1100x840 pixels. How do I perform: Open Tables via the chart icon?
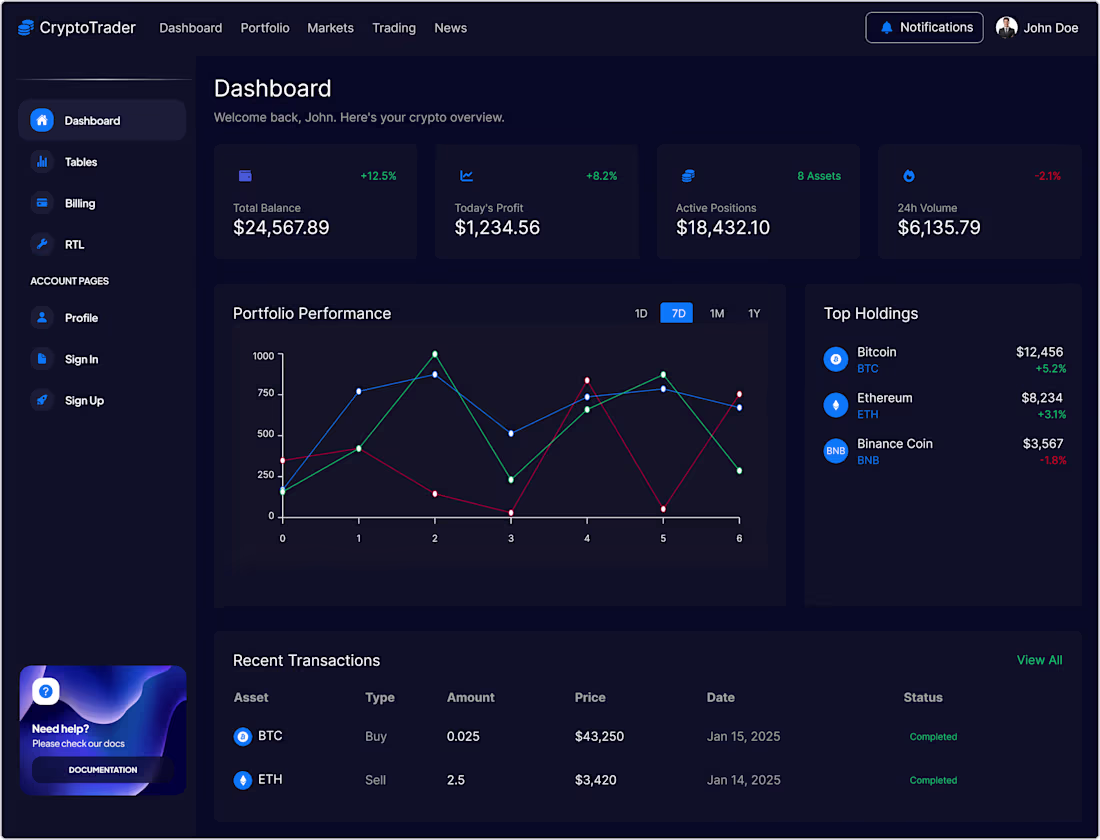click(41, 161)
